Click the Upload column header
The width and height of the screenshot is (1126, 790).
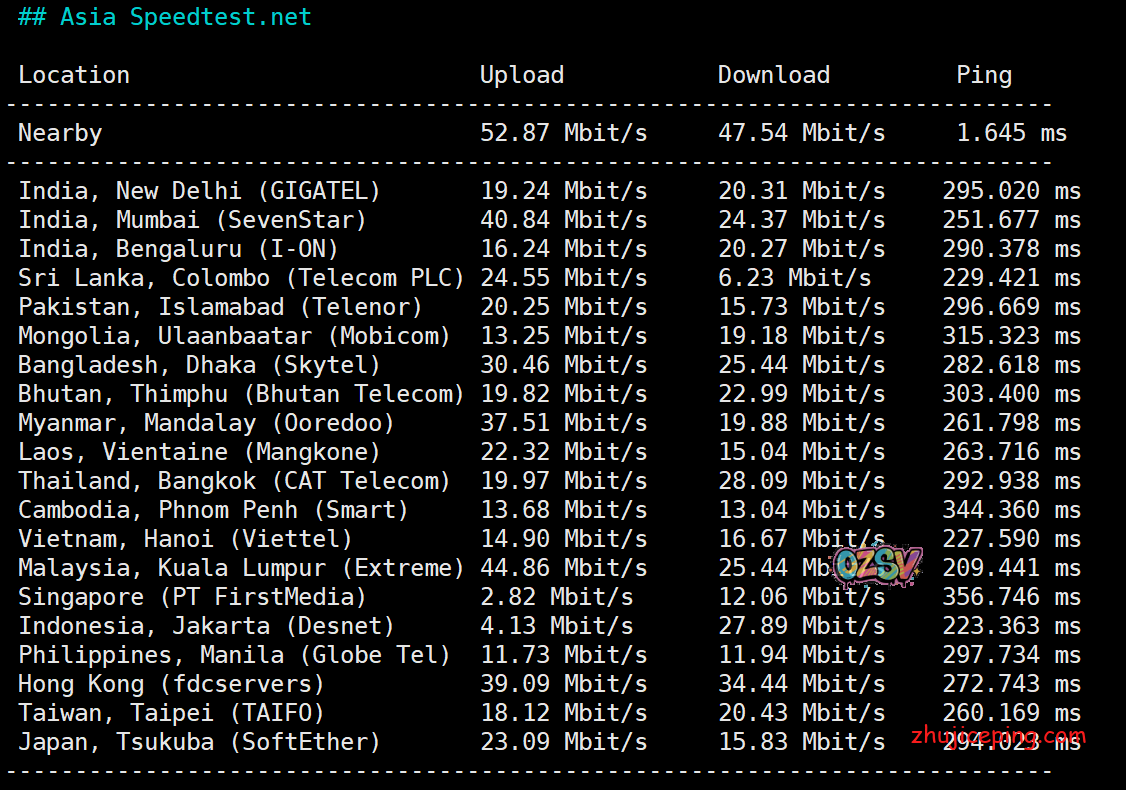tap(521, 75)
